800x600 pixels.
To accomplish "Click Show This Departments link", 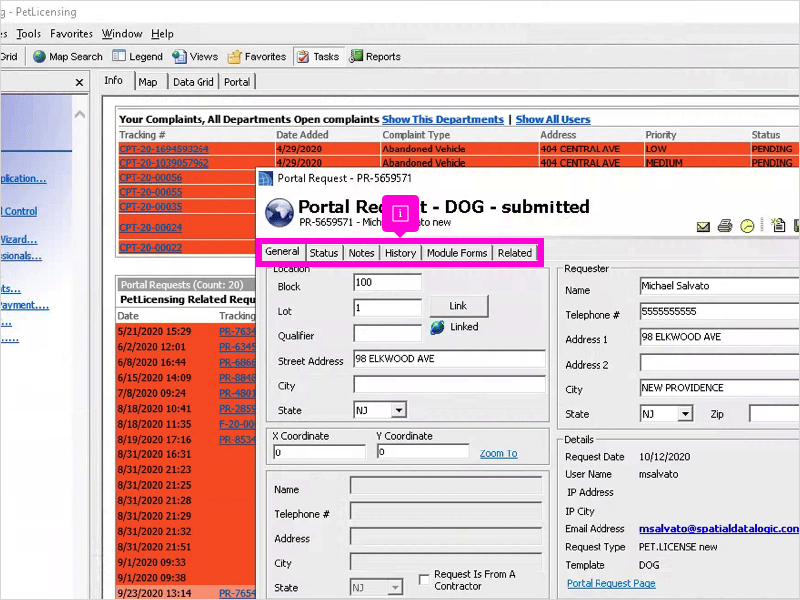I will 443,119.
